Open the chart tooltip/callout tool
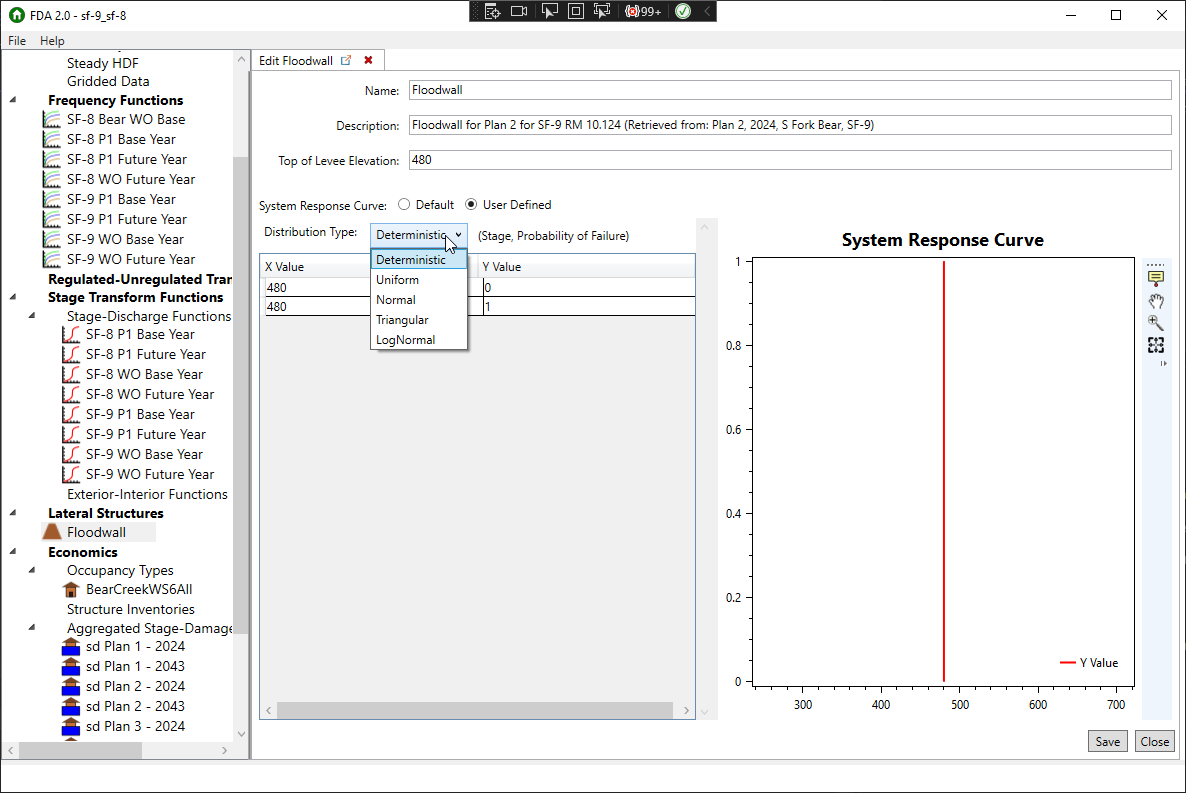Viewport: 1186px width, 793px height. pyautogui.click(x=1156, y=277)
